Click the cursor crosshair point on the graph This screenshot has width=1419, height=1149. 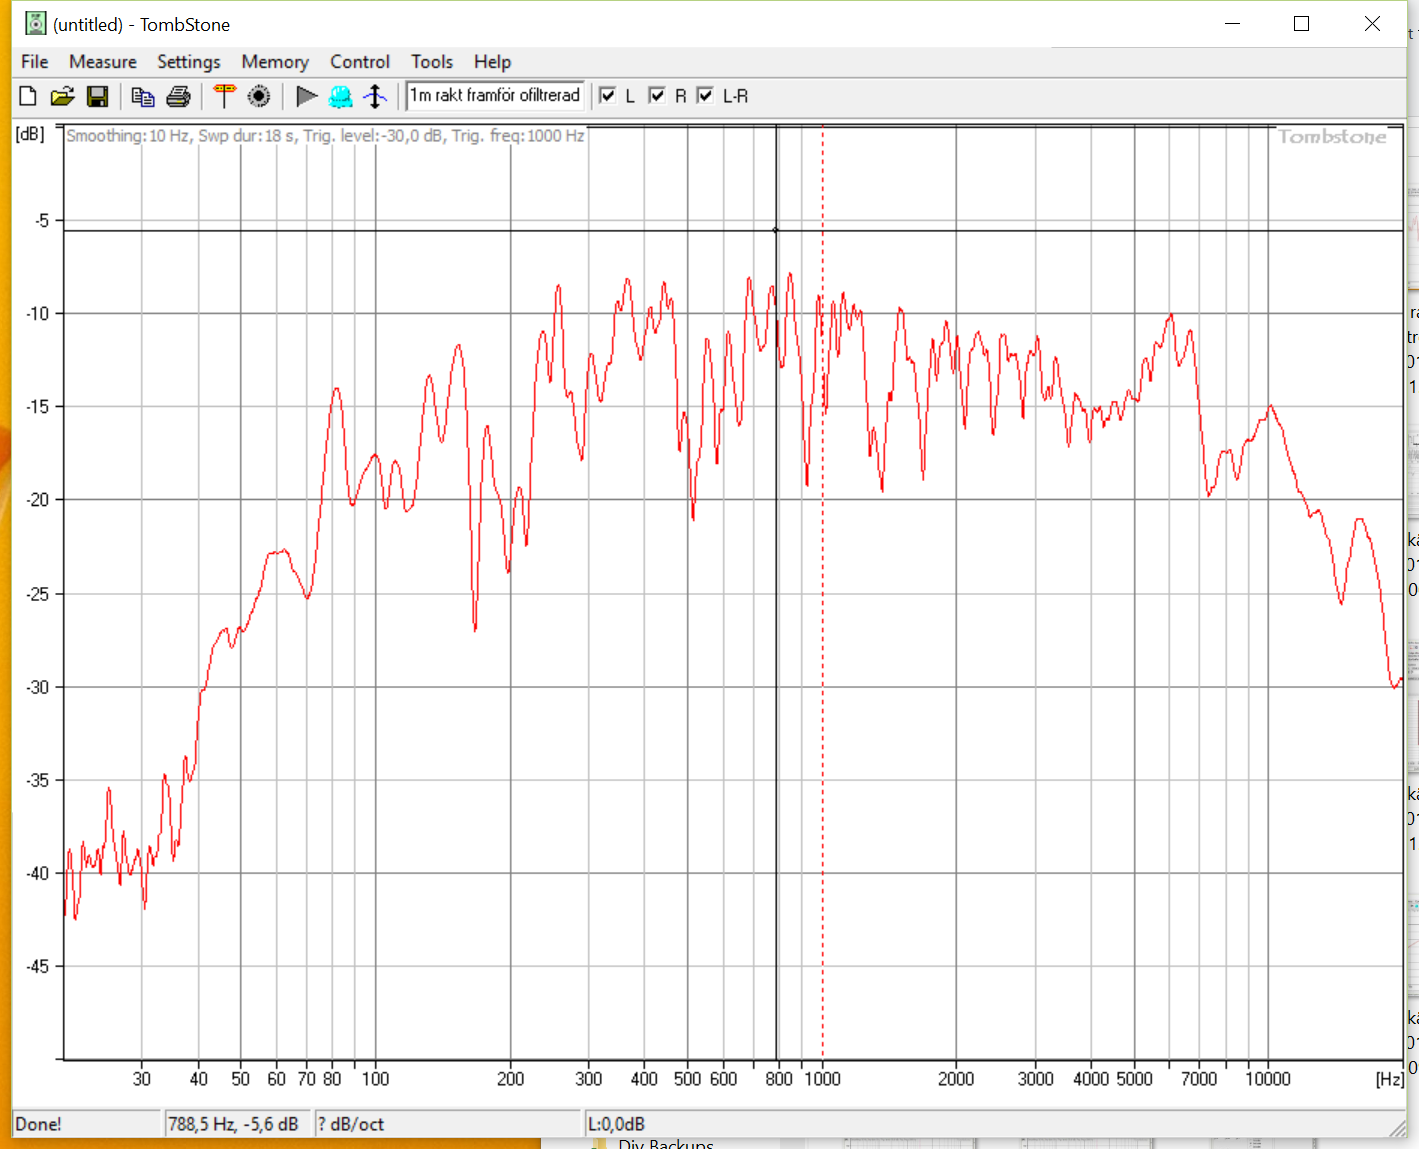[x=776, y=230]
